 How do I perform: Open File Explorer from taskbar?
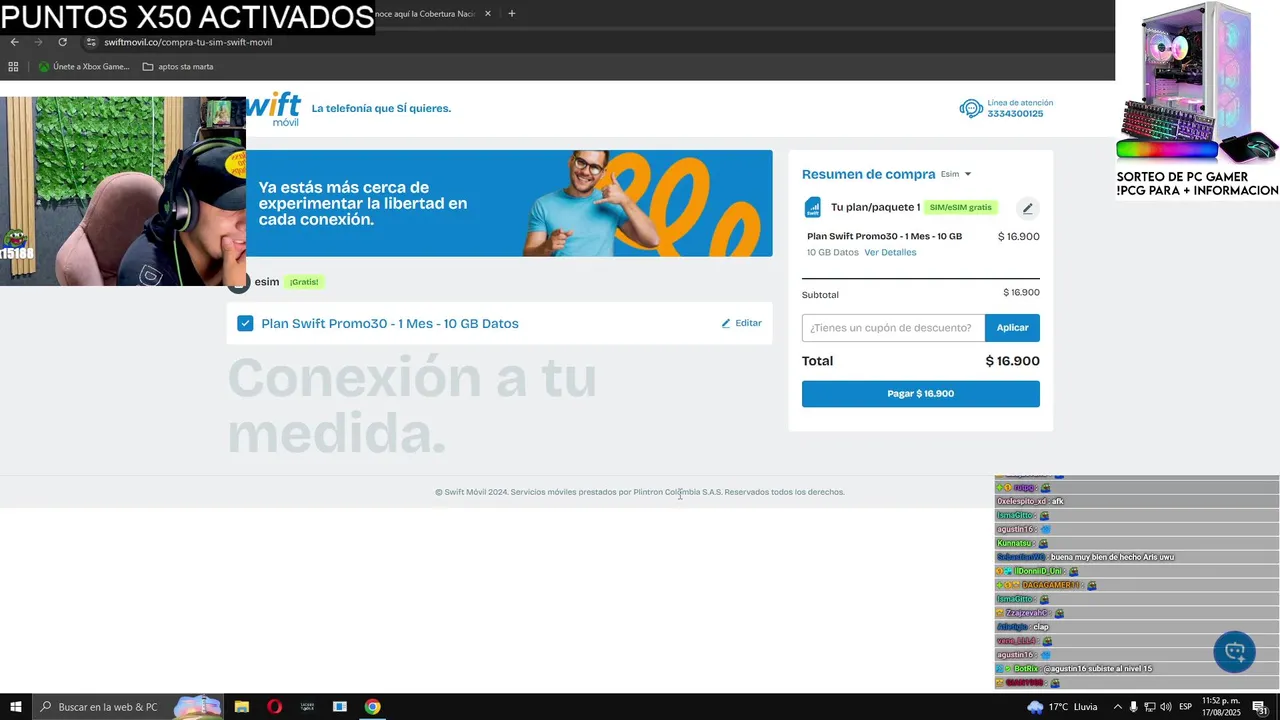241,707
